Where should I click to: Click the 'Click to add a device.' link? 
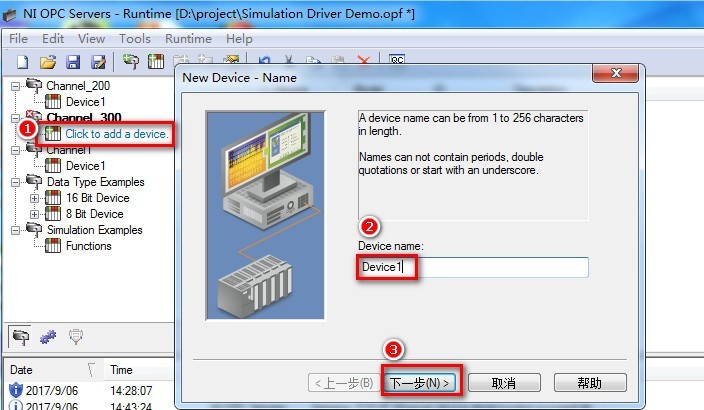tap(117, 133)
